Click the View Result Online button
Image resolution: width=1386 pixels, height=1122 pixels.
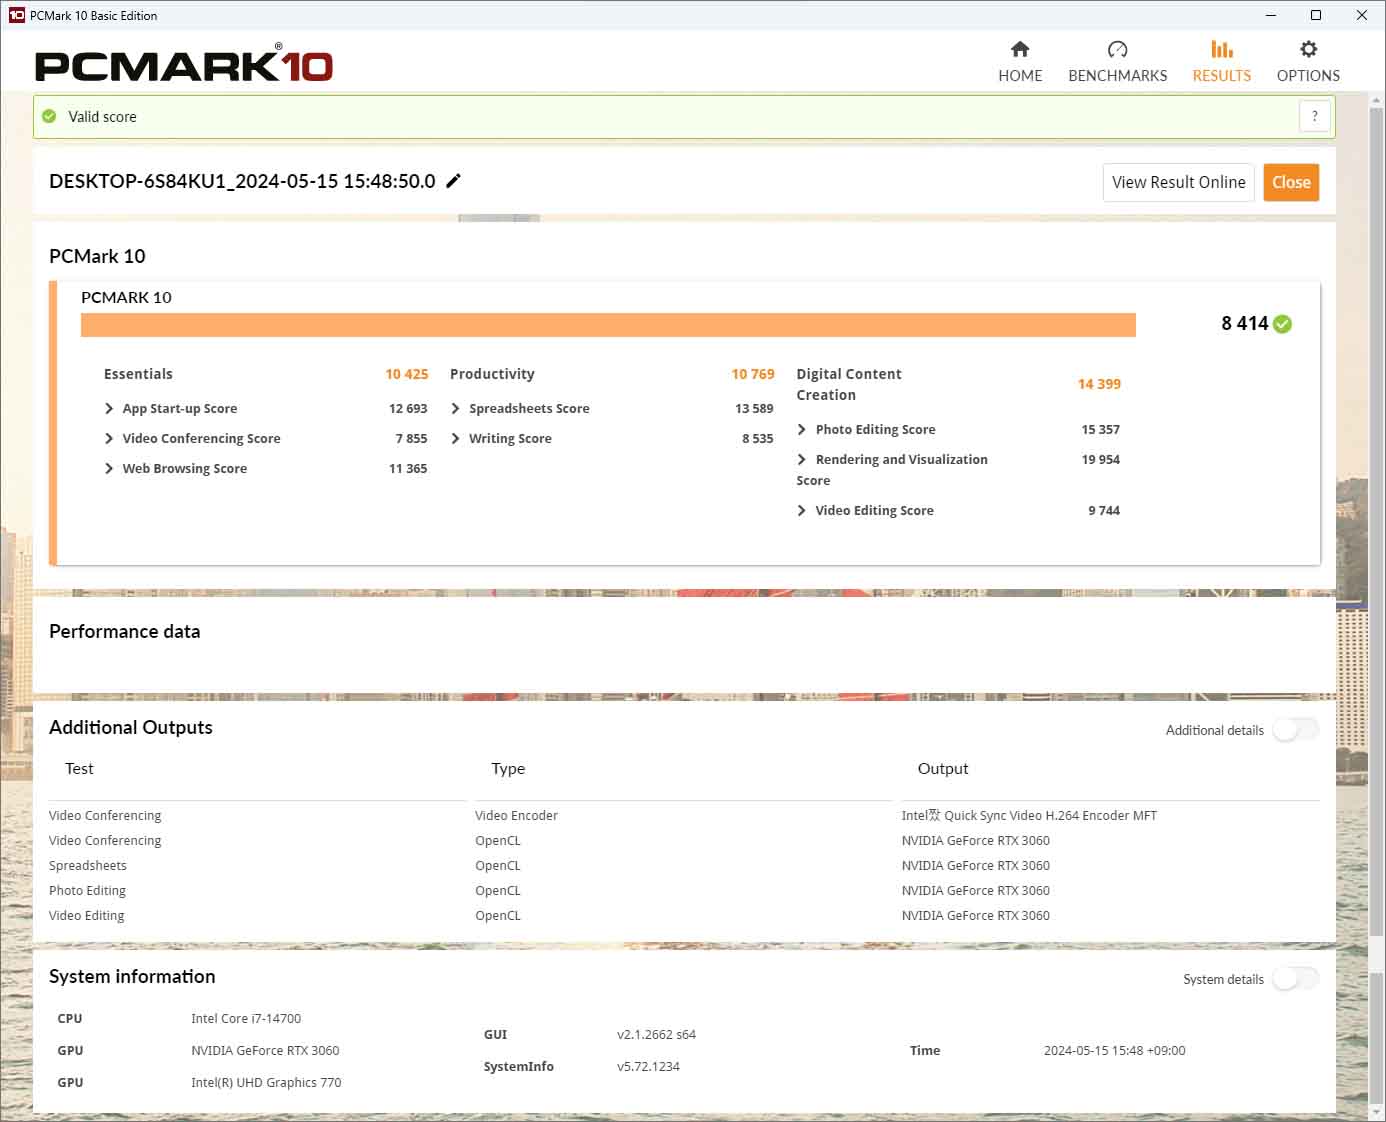click(x=1178, y=182)
